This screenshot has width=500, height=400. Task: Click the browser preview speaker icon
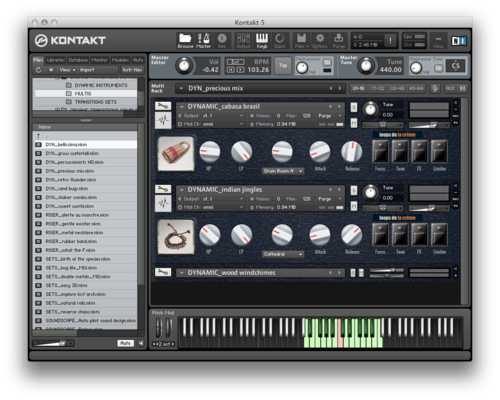[x=141, y=343]
